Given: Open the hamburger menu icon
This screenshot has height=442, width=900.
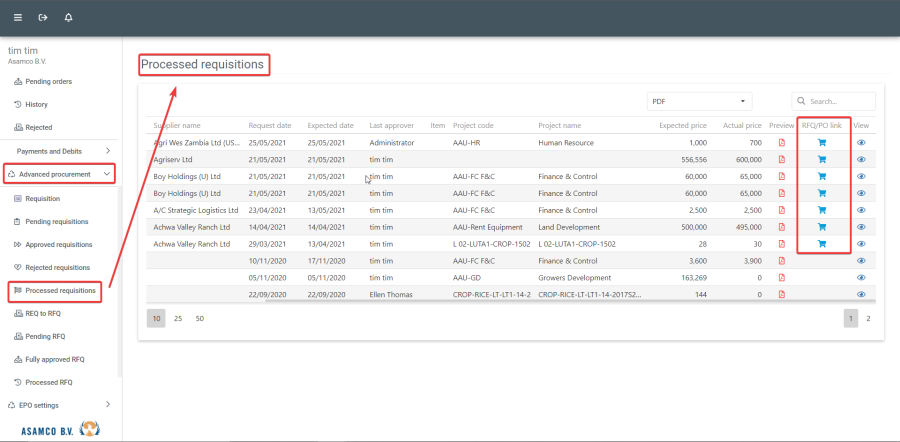Looking at the screenshot, I should pyautogui.click(x=17, y=18).
